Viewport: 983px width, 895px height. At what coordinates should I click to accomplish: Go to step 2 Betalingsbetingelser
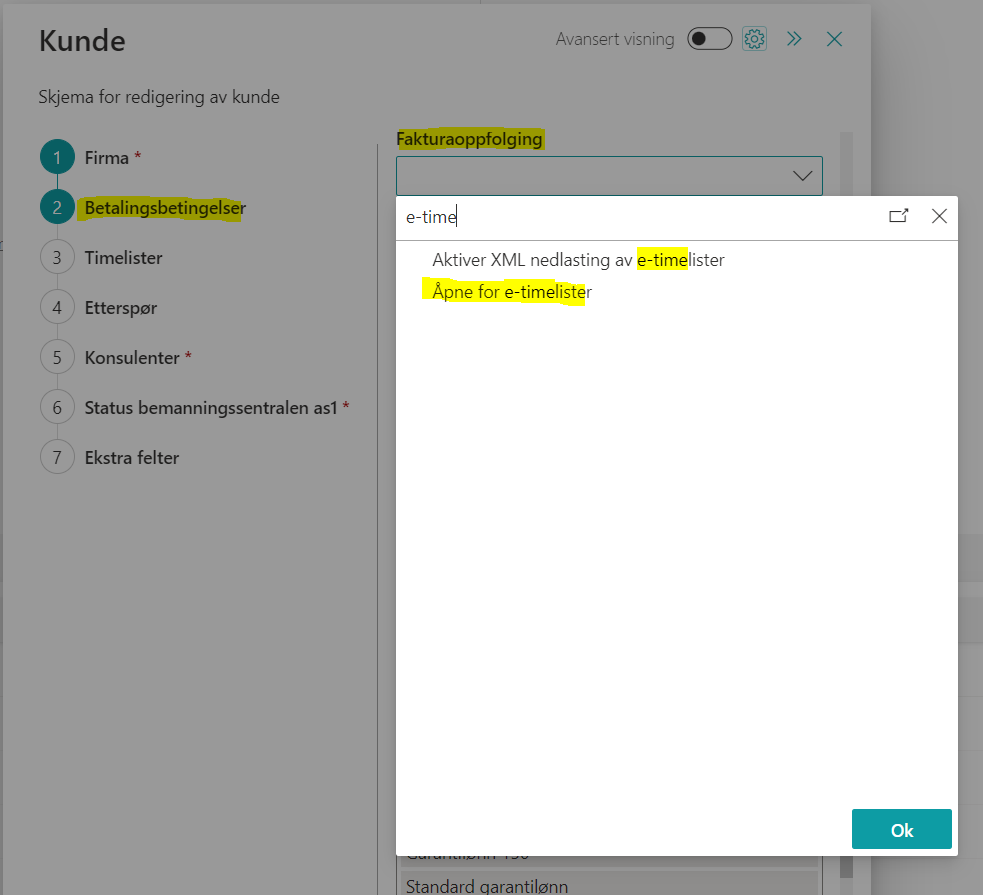[x=143, y=207]
